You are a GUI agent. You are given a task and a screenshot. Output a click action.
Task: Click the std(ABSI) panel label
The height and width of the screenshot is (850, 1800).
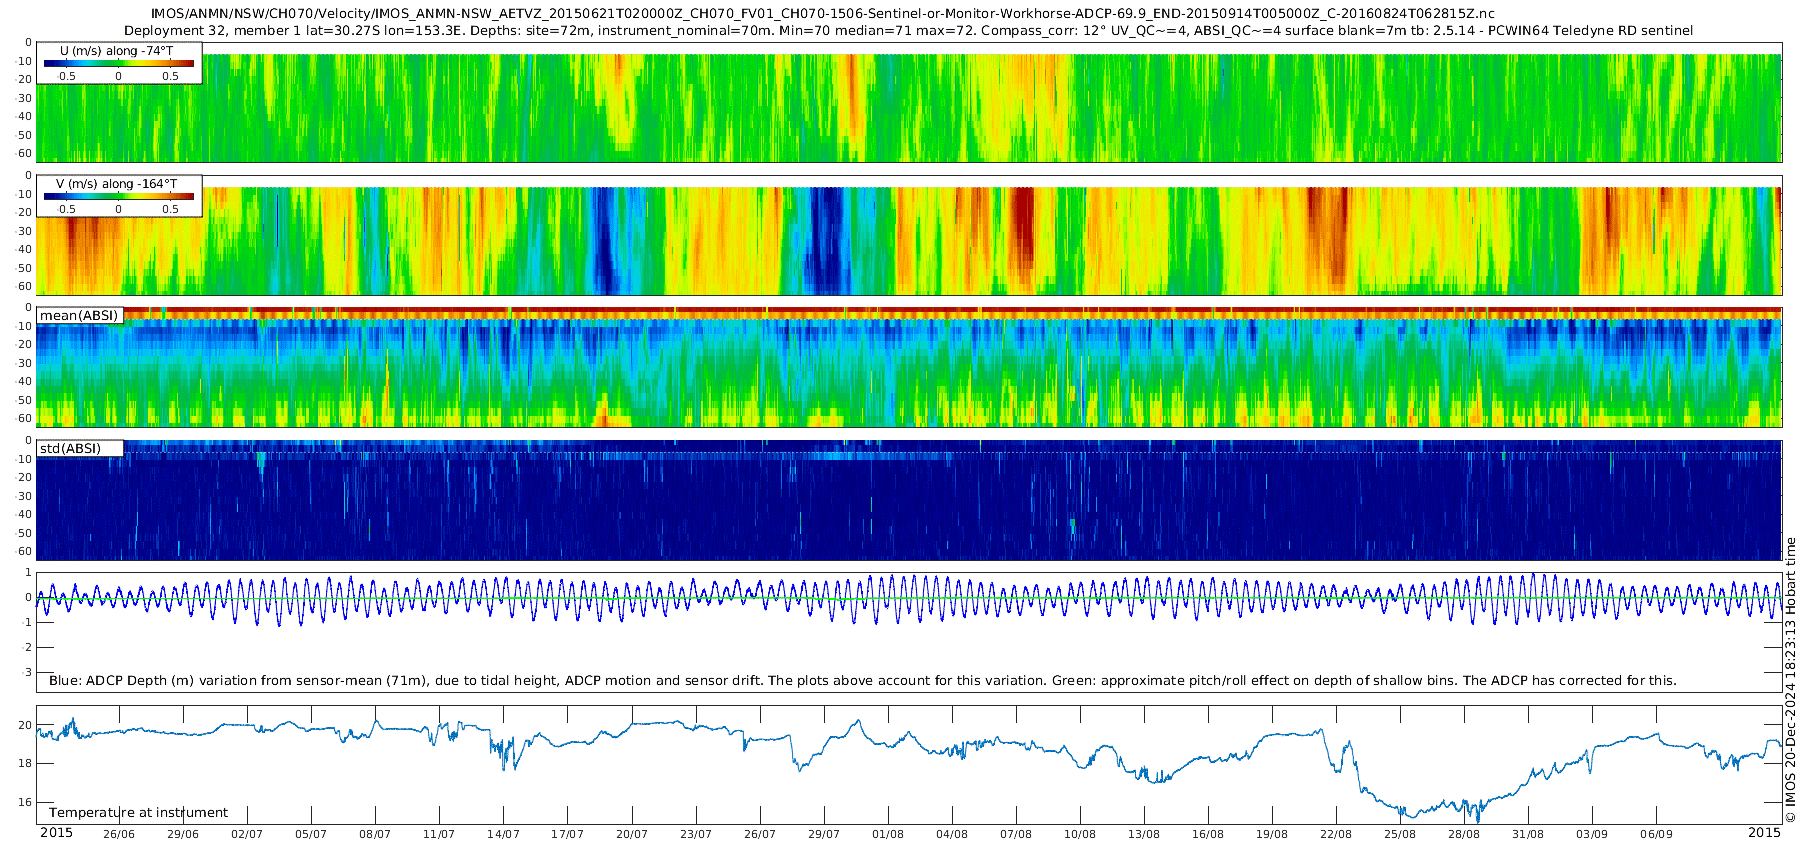coord(70,448)
